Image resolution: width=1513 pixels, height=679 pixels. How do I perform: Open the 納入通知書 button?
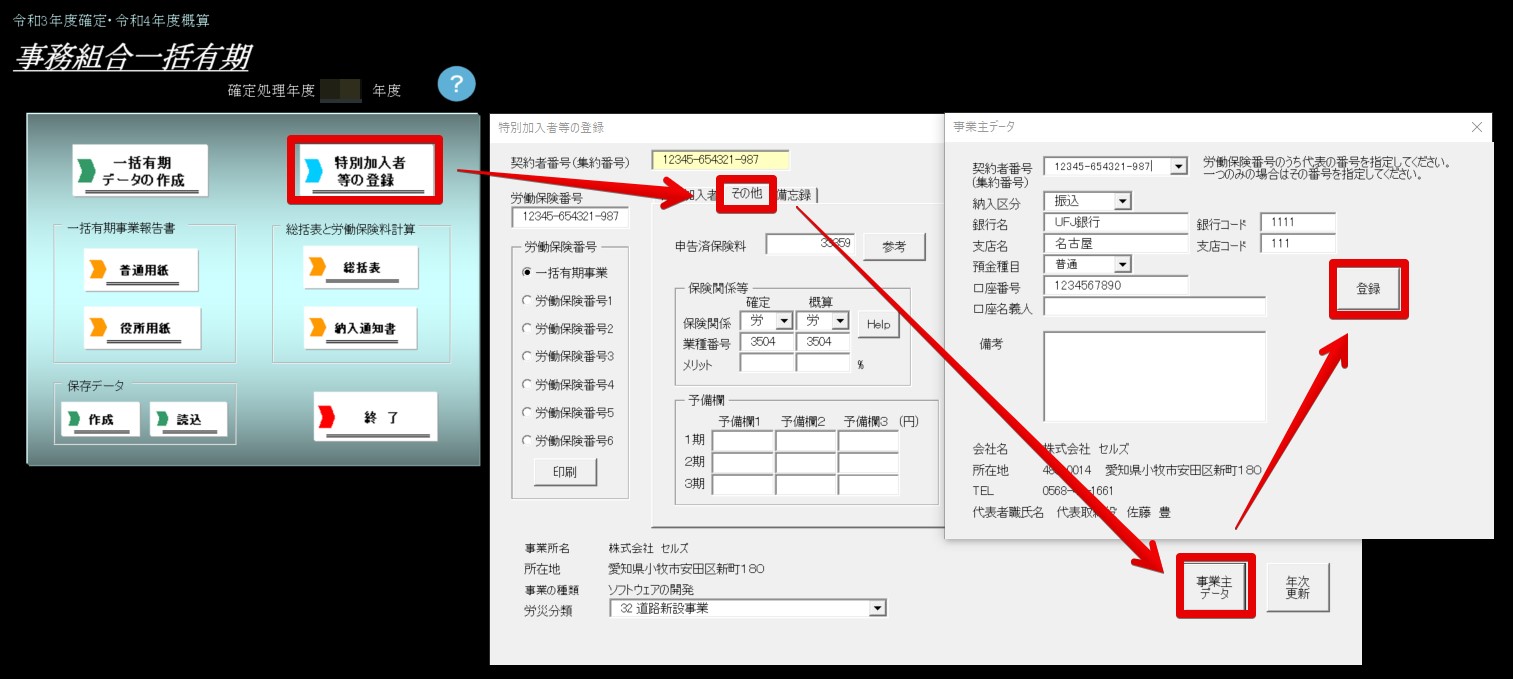click(360, 328)
